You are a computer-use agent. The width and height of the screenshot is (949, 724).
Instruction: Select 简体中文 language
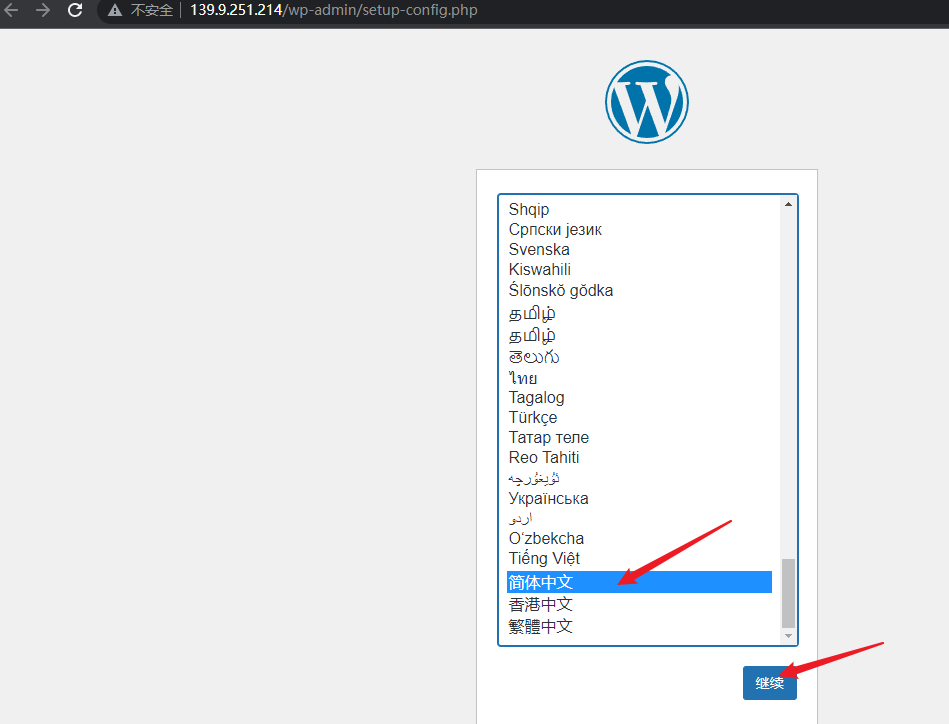[x=639, y=582]
